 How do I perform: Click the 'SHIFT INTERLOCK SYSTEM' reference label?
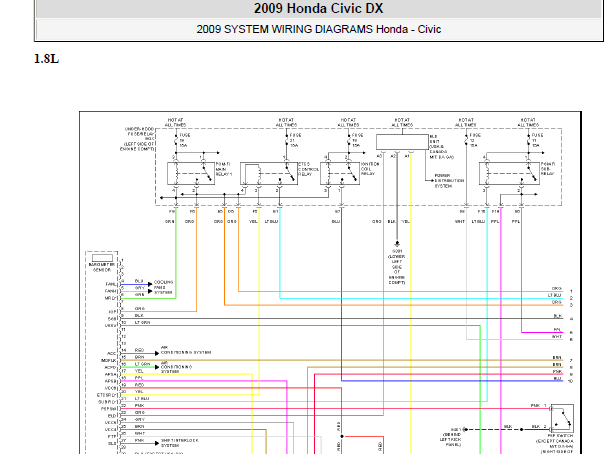point(179,443)
